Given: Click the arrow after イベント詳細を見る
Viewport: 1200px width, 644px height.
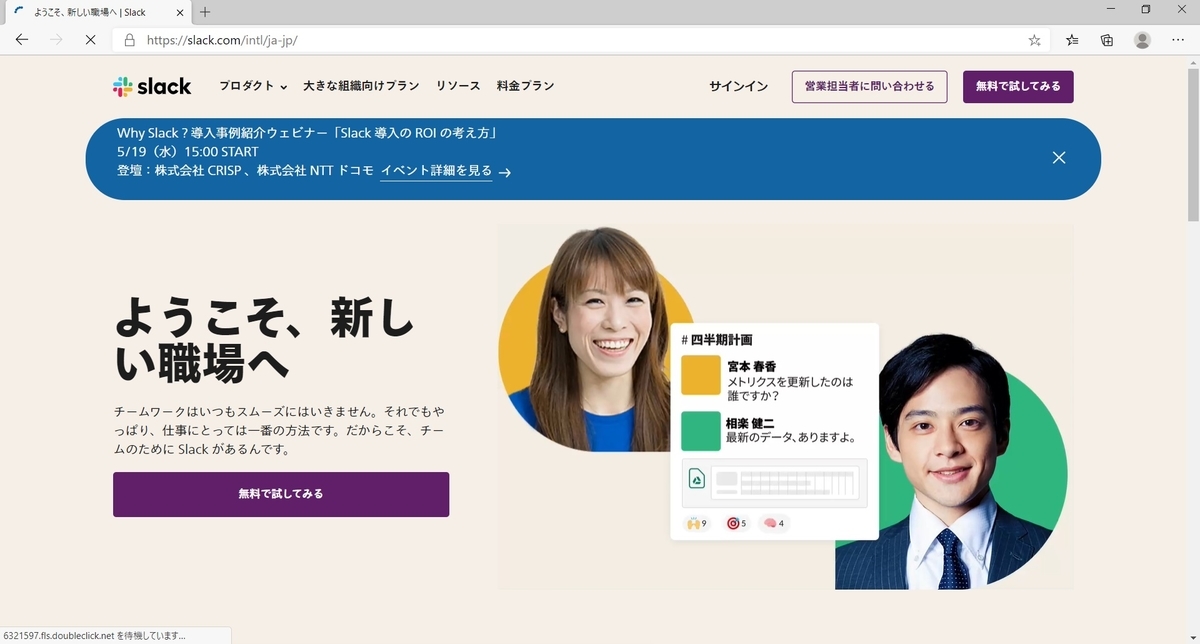Looking at the screenshot, I should pyautogui.click(x=505, y=172).
